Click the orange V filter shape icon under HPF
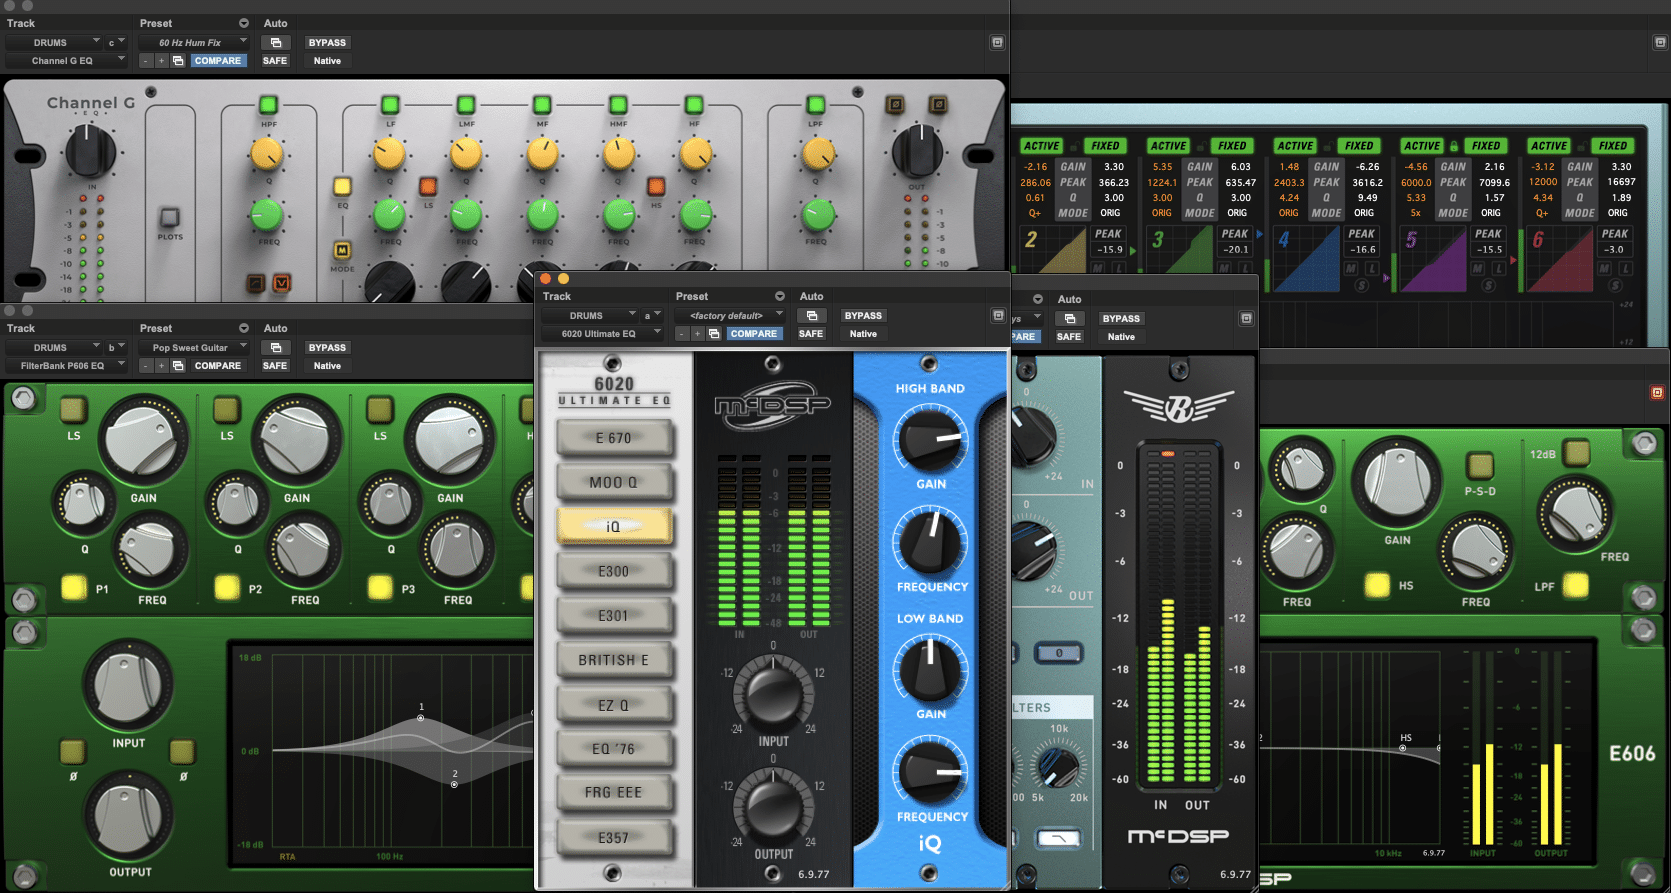 [281, 284]
